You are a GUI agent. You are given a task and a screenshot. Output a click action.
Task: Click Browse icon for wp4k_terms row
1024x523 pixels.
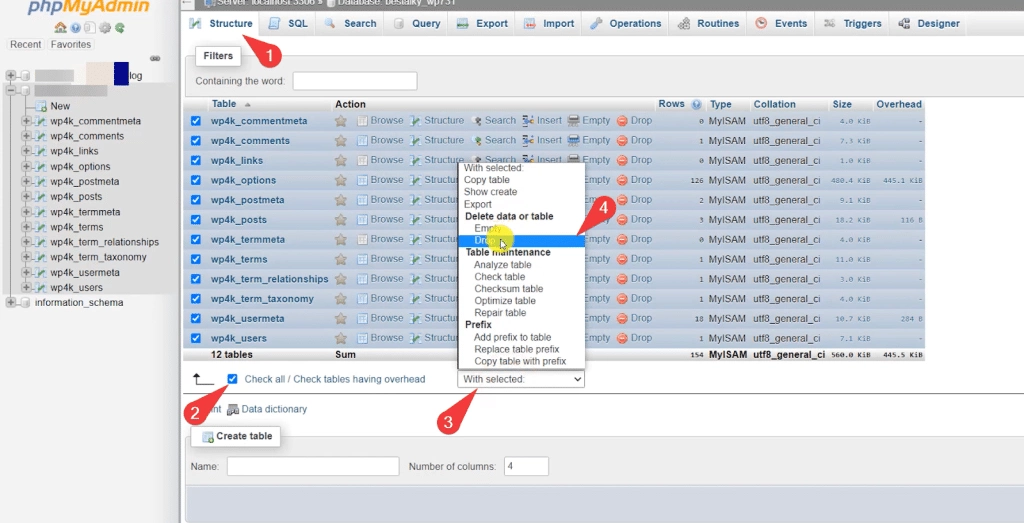(x=362, y=259)
